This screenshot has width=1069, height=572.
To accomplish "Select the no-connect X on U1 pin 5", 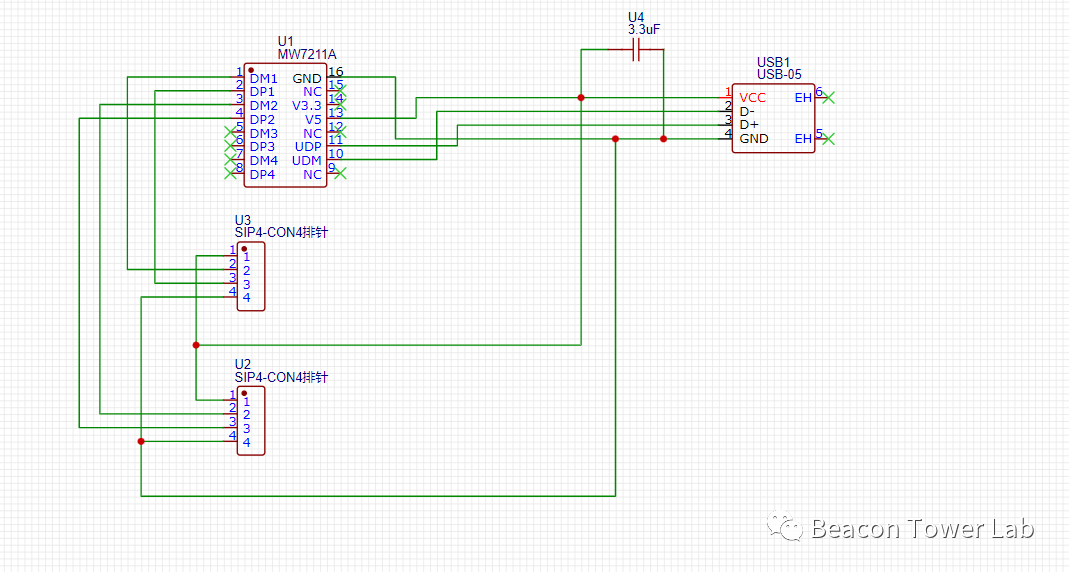I will coord(230,132).
